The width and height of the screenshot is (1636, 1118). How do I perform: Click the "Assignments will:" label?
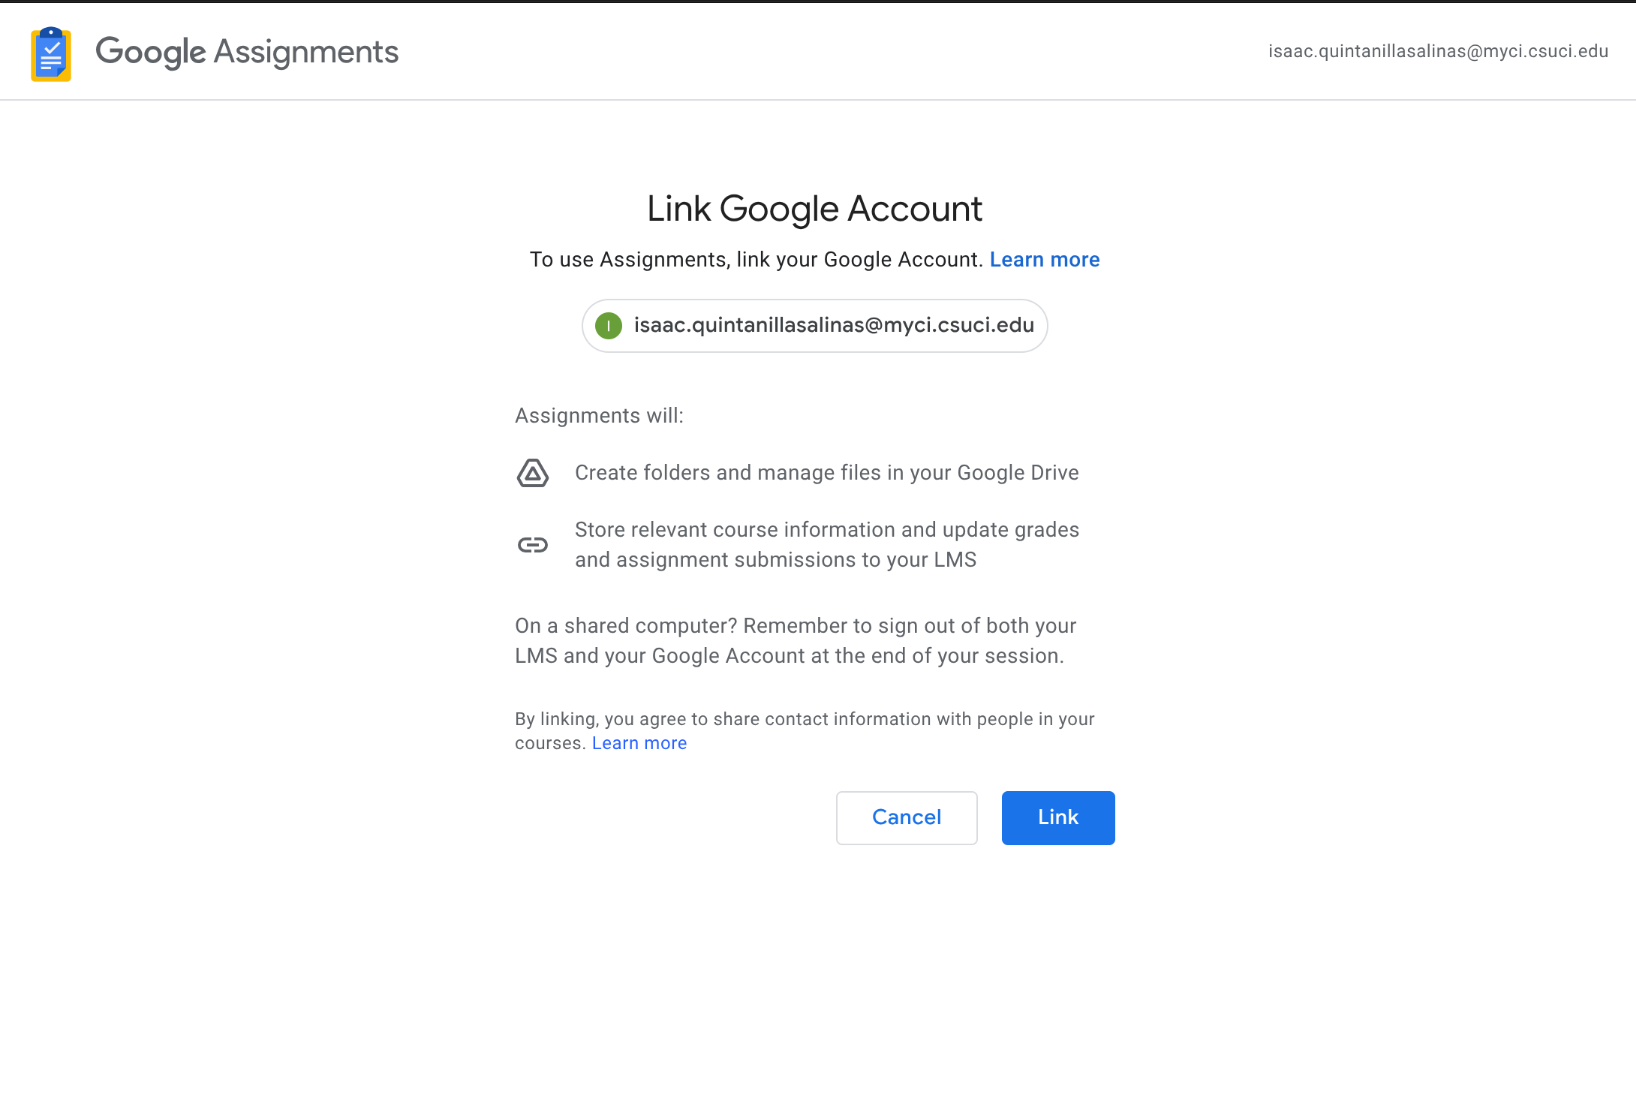599,416
